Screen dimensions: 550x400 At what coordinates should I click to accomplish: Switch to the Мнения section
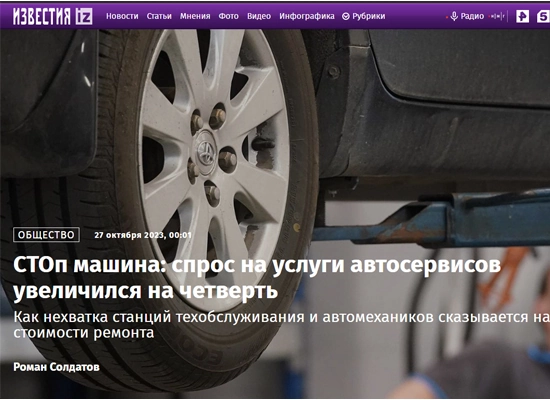tap(195, 16)
